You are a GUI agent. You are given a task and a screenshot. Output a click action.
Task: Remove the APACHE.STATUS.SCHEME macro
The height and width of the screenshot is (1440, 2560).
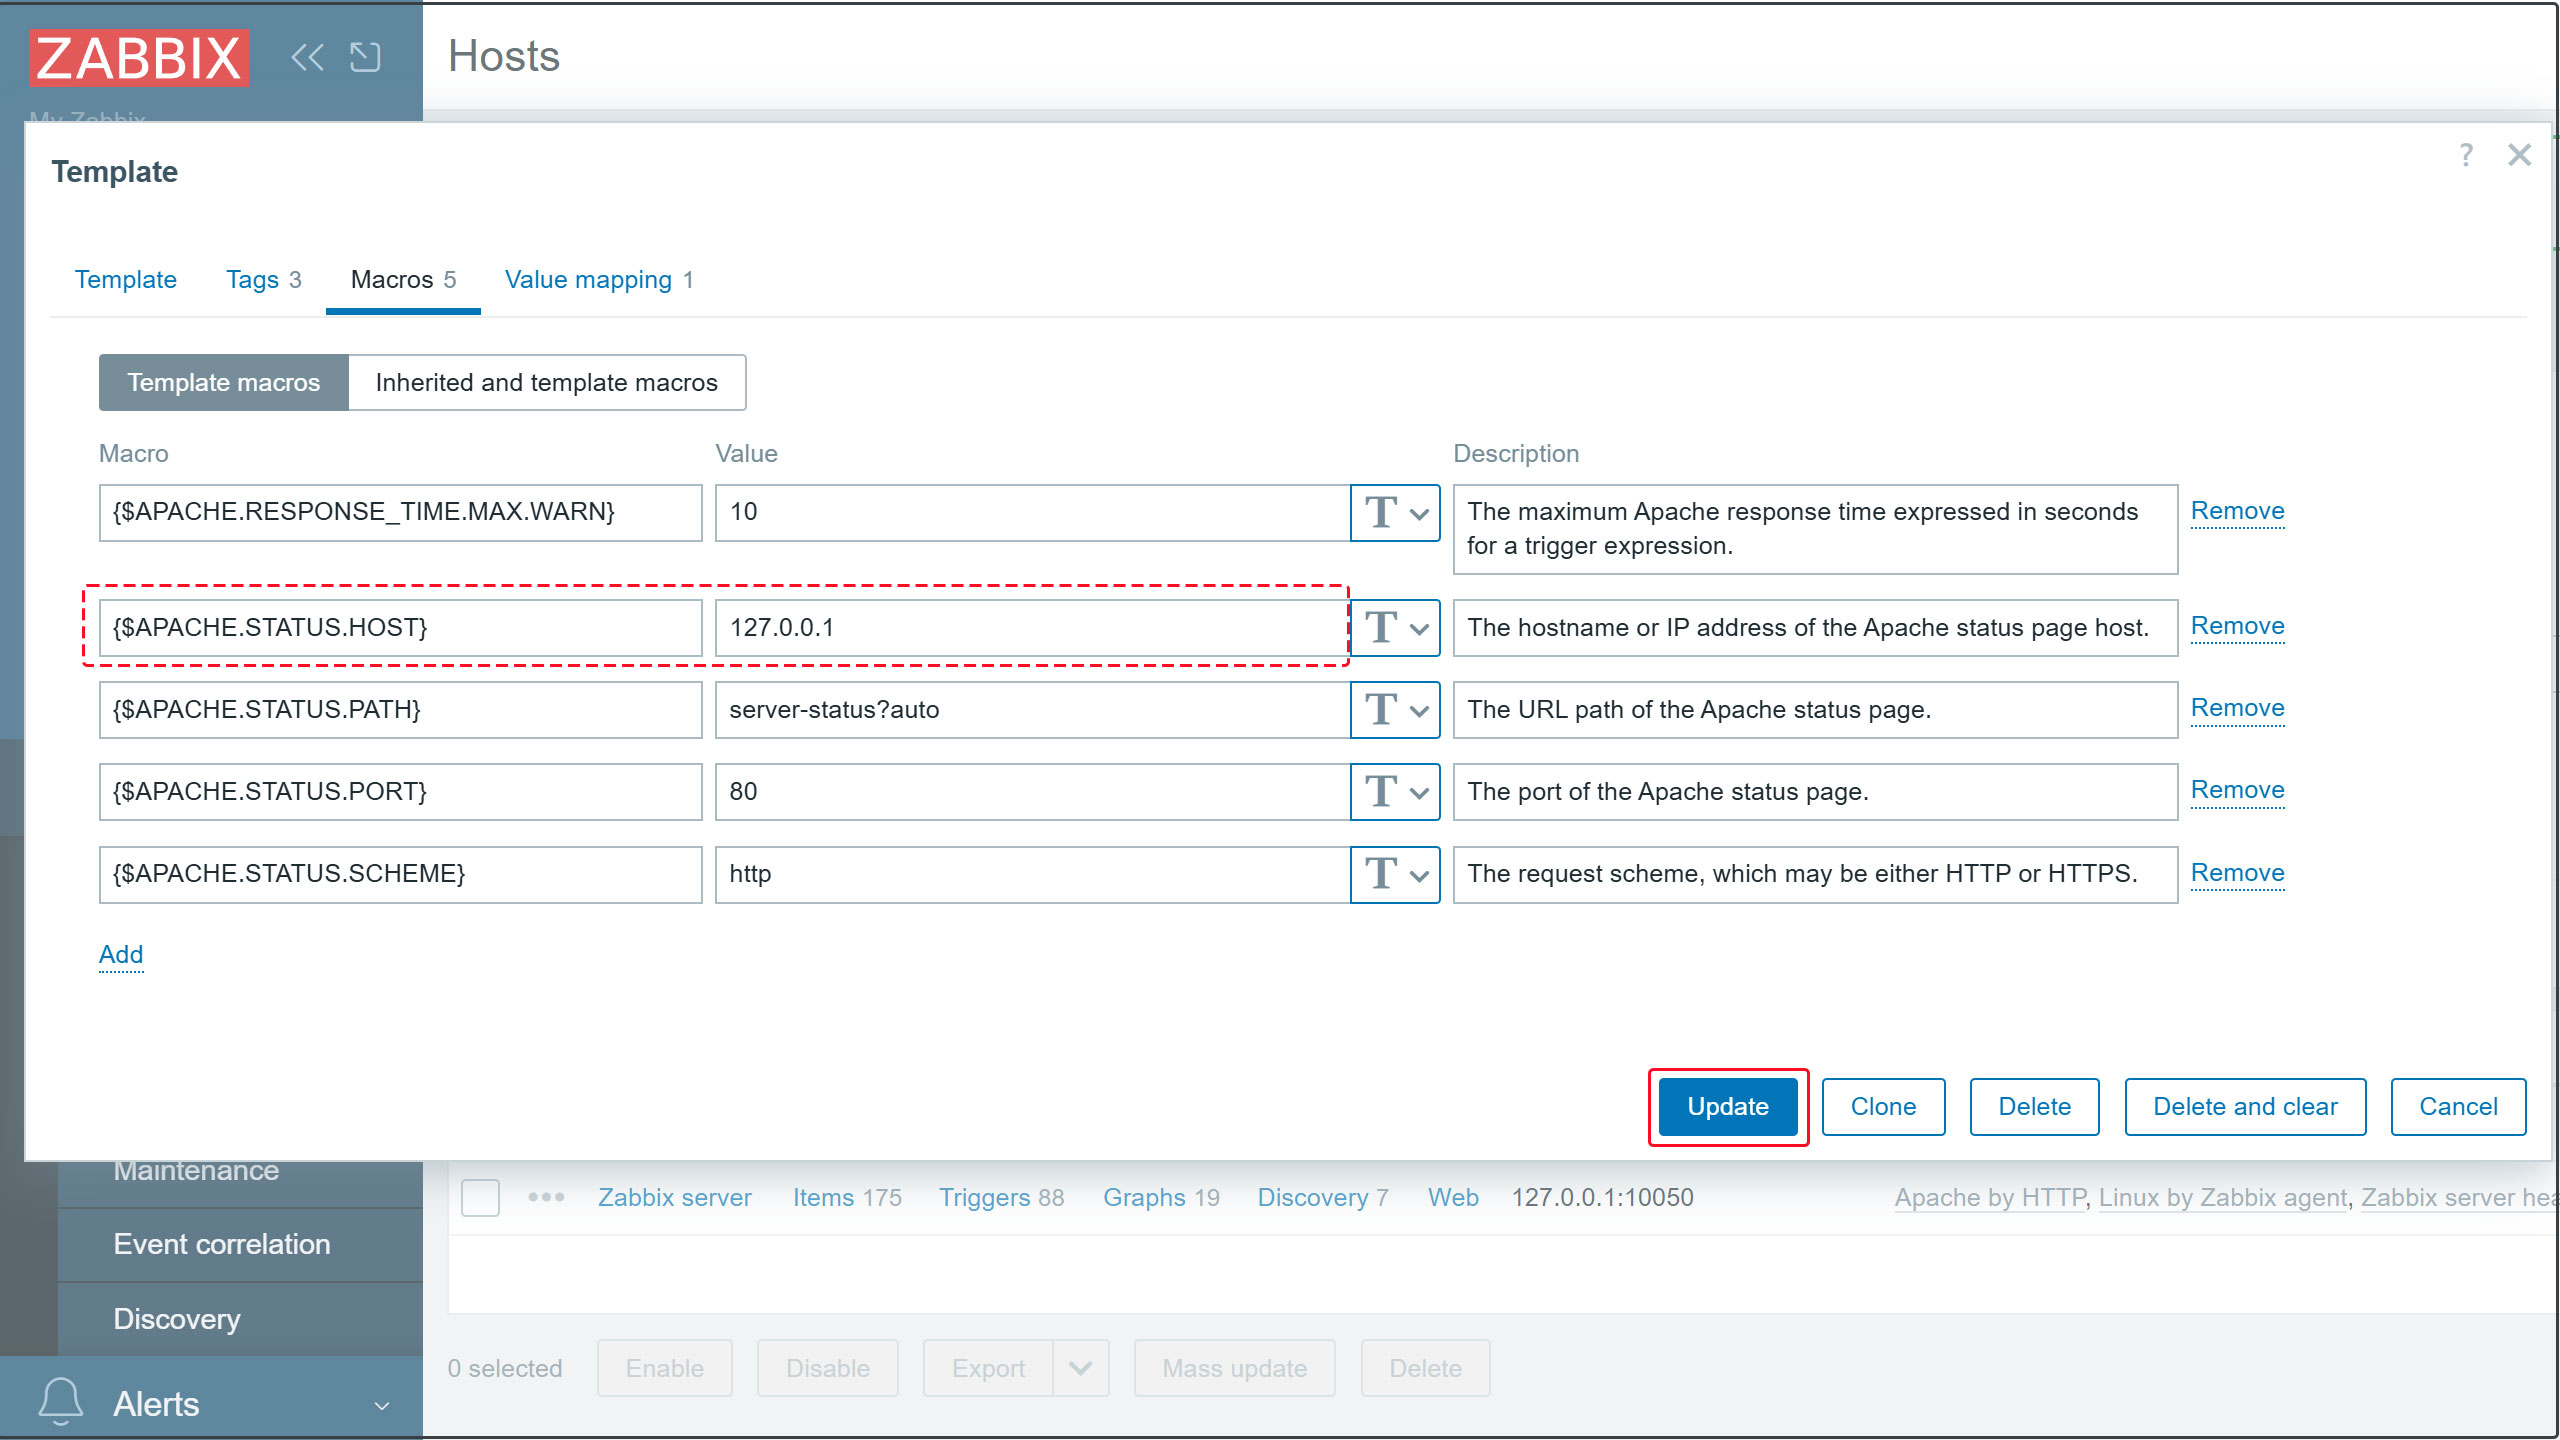[2237, 873]
